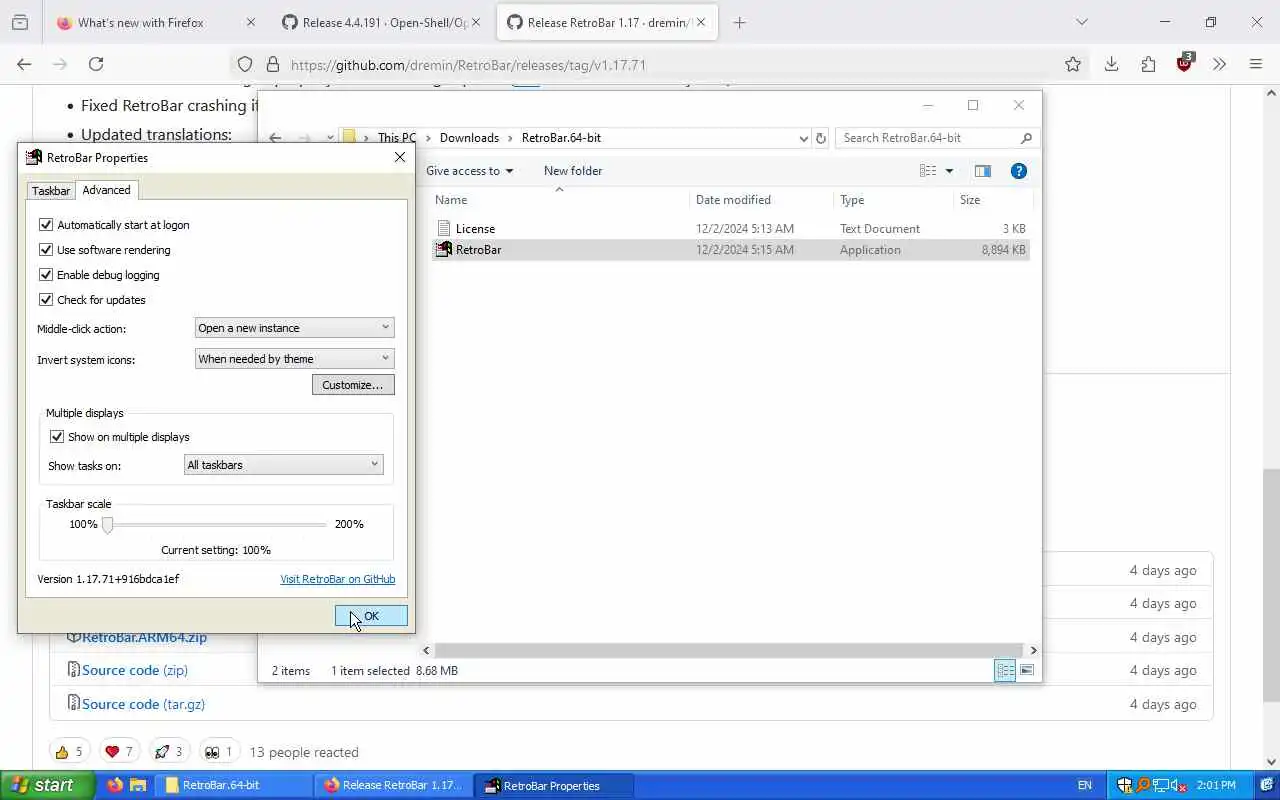Open Firefox hamburger application menu
This screenshot has width=1280, height=800.
1256,65
